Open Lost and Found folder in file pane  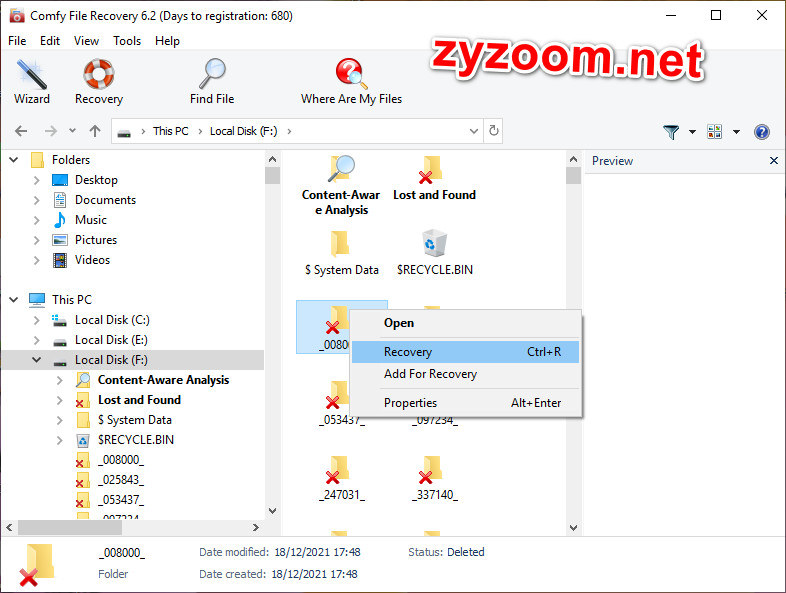[x=434, y=178]
